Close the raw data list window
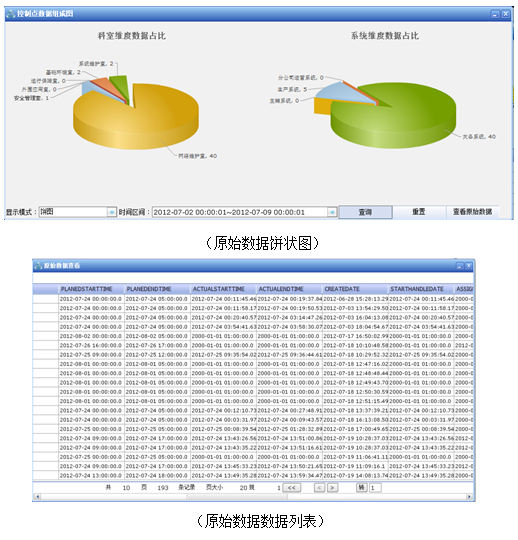 pos(469,266)
